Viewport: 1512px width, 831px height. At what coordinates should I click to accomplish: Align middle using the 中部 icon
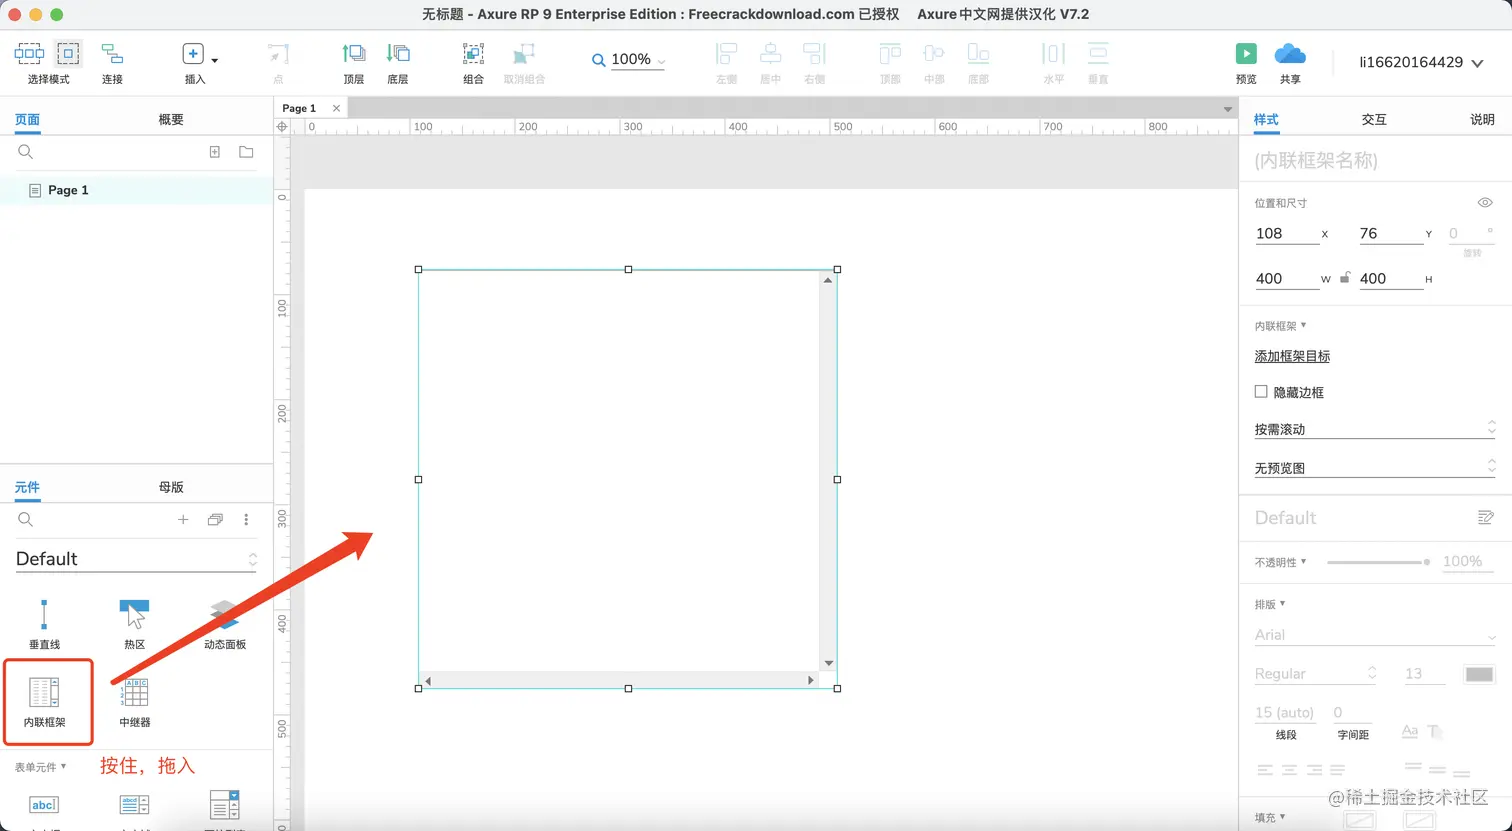coord(934,54)
